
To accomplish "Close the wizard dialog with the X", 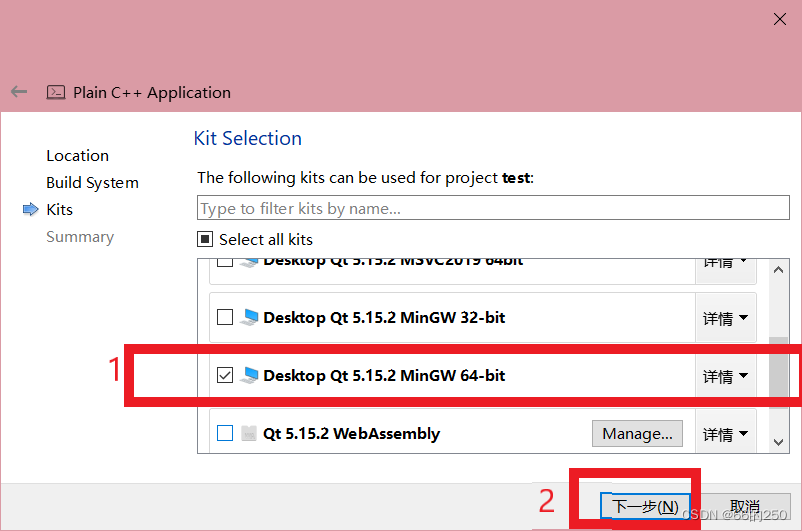I will tap(779, 19).
